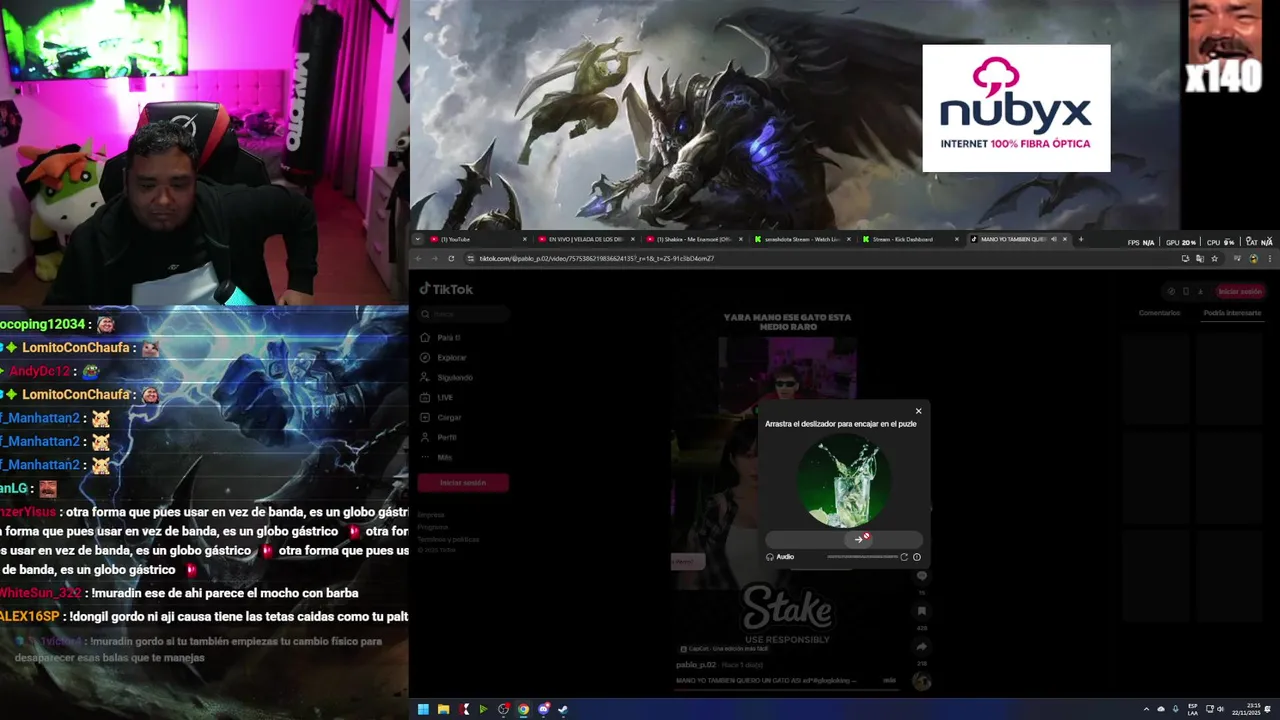Click the Nubyx internet advertisement banner

(1016, 108)
